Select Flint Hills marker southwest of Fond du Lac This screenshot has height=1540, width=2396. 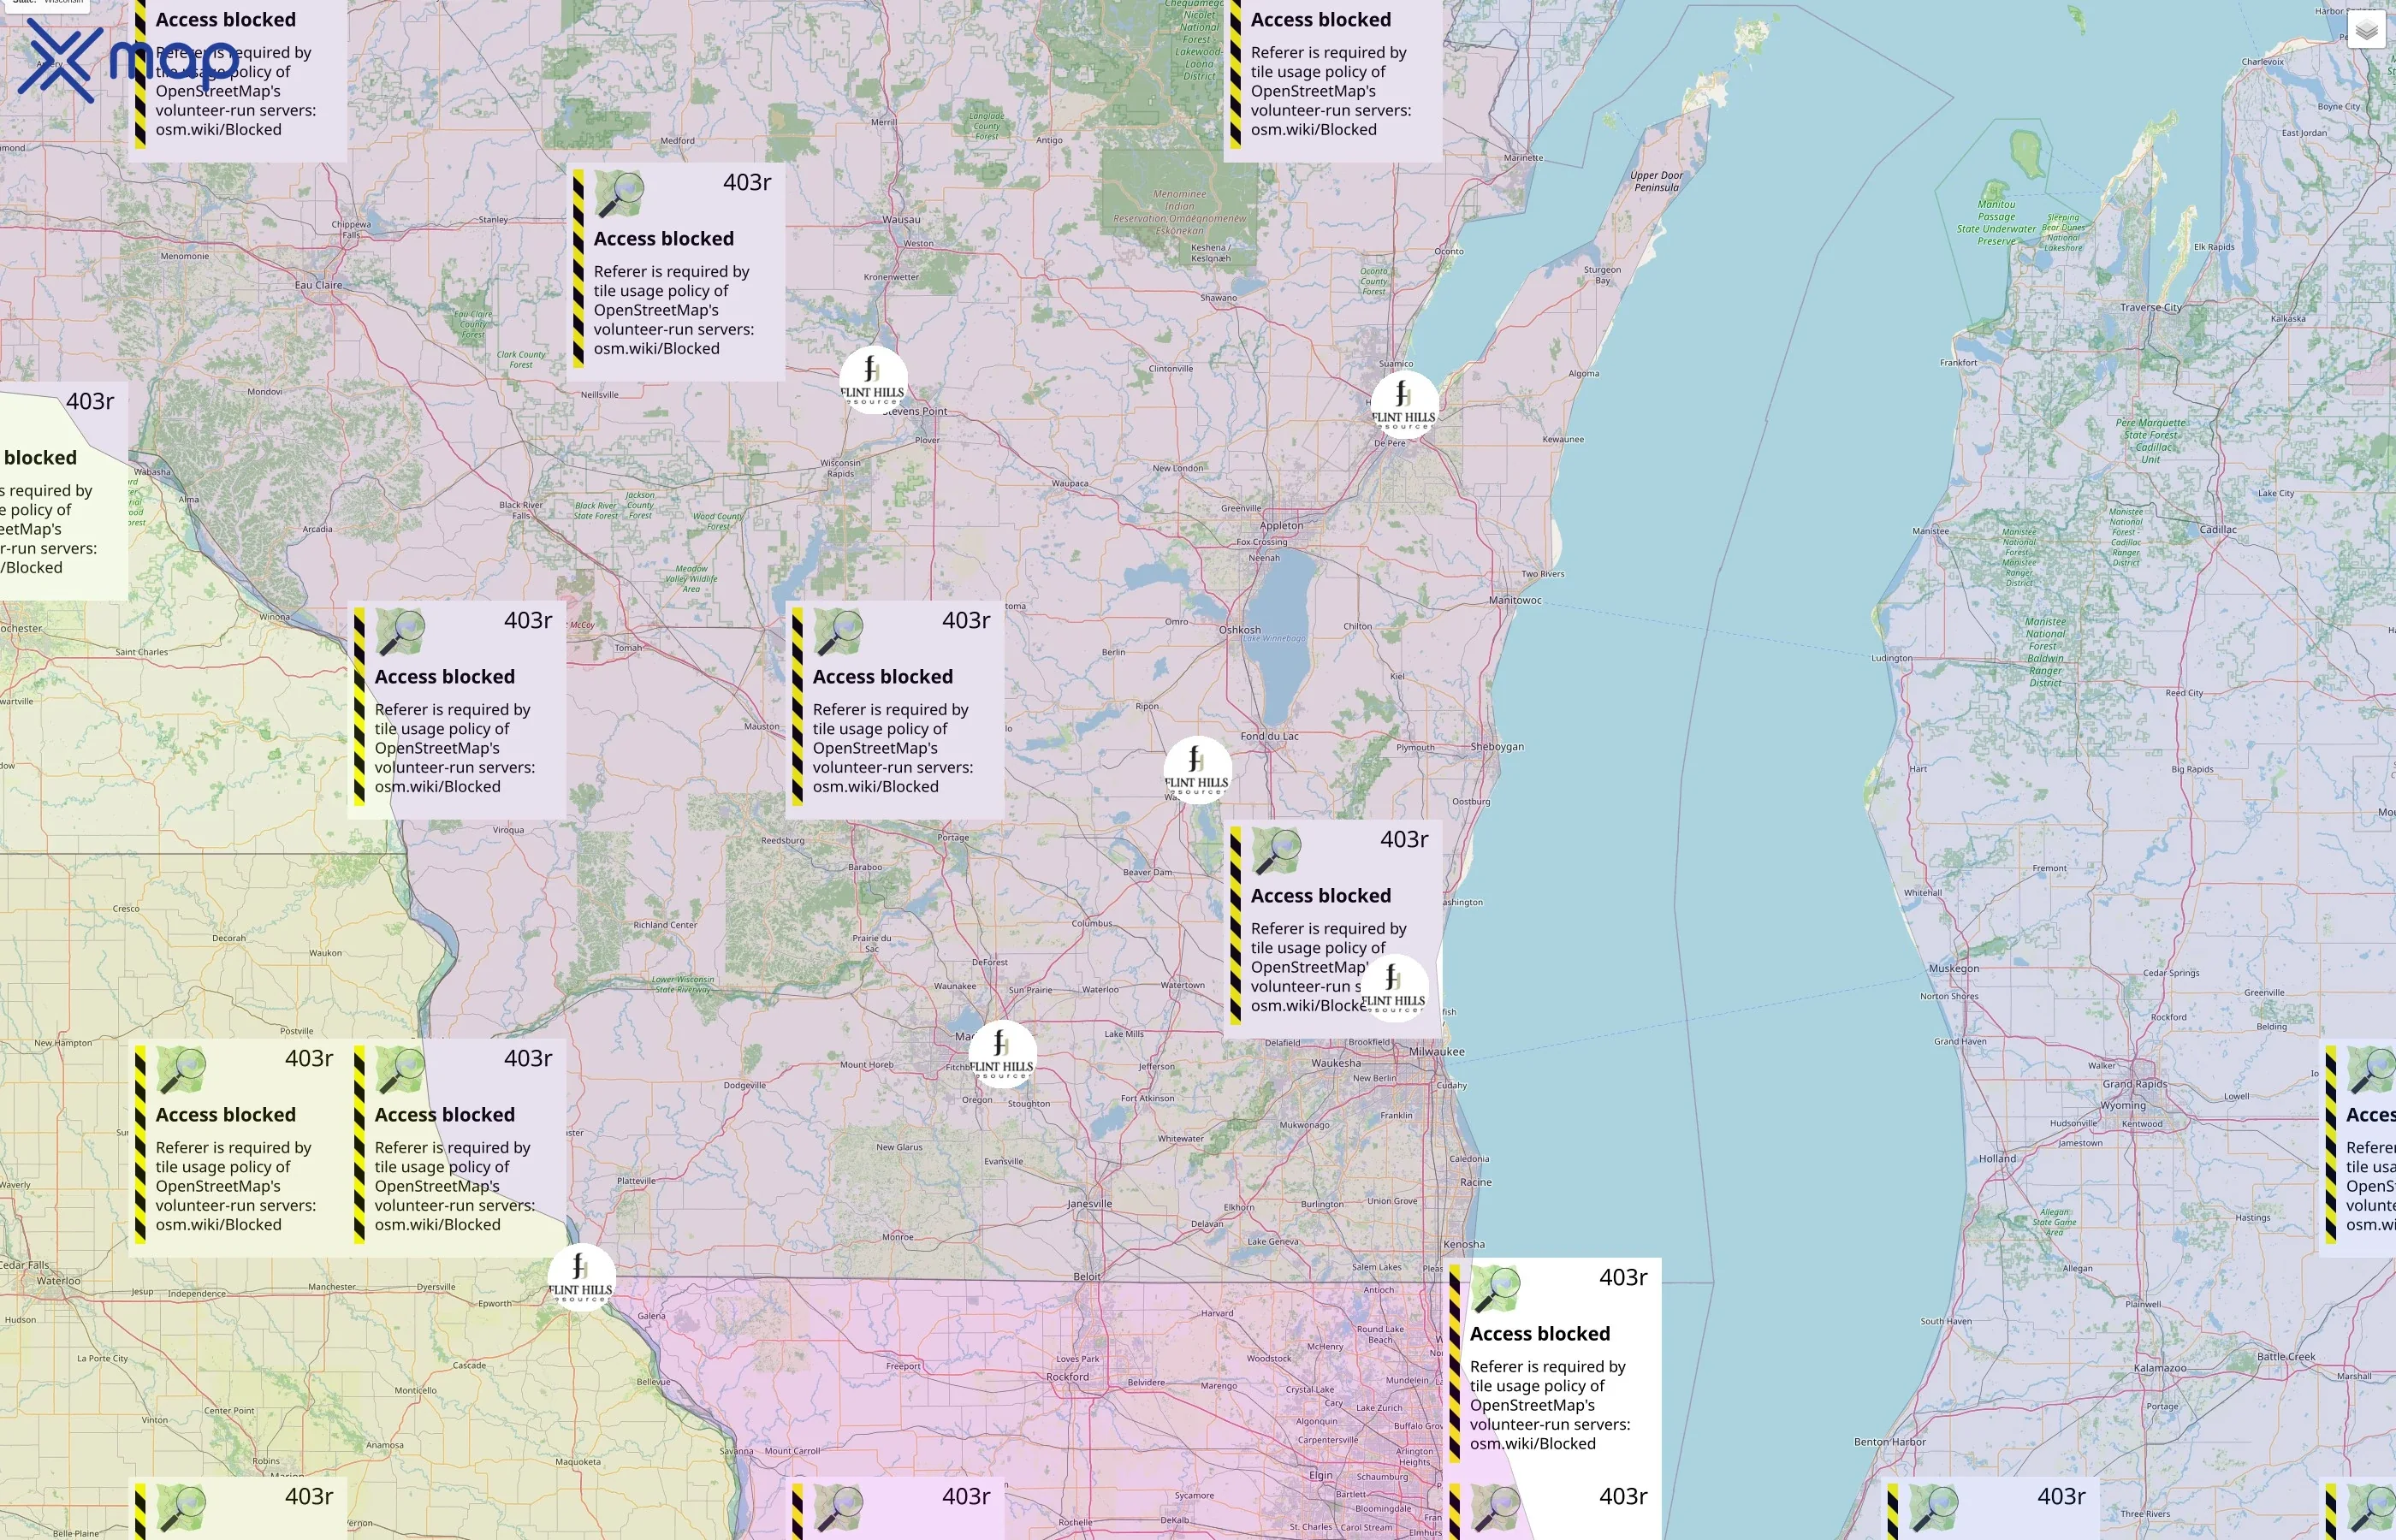(x=1197, y=770)
